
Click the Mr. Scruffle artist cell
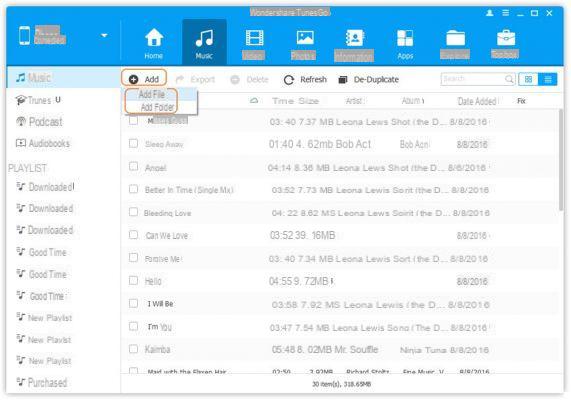click(x=356, y=350)
